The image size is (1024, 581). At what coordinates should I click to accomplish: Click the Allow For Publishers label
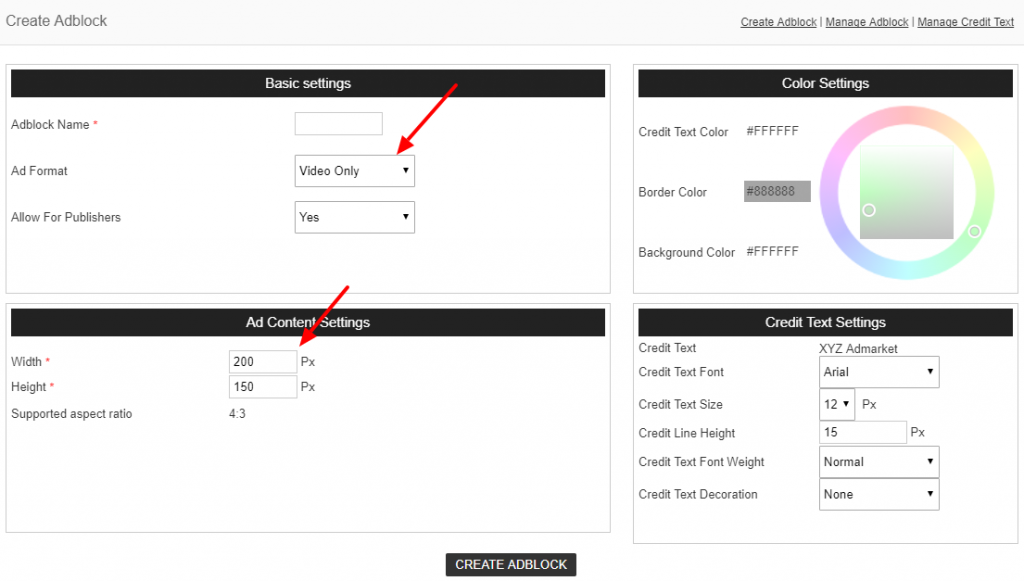coord(66,217)
